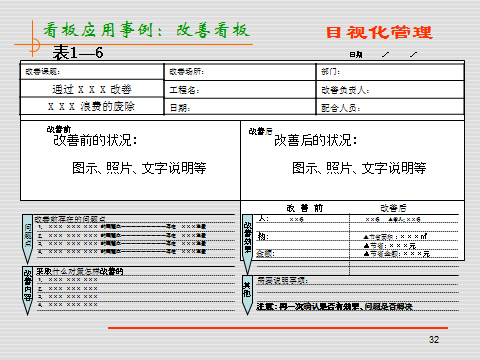480x360 pixels.
Task: Click slide page number 32
Action: coord(434,339)
